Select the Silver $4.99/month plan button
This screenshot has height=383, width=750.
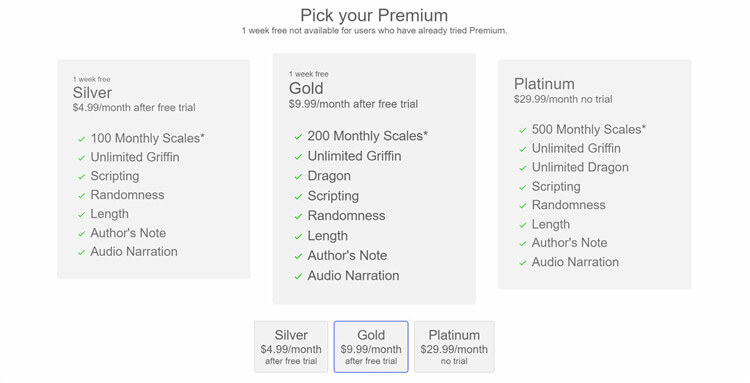(x=291, y=347)
